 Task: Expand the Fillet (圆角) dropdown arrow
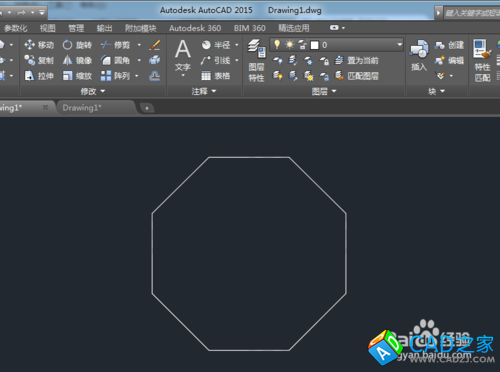tap(139, 60)
